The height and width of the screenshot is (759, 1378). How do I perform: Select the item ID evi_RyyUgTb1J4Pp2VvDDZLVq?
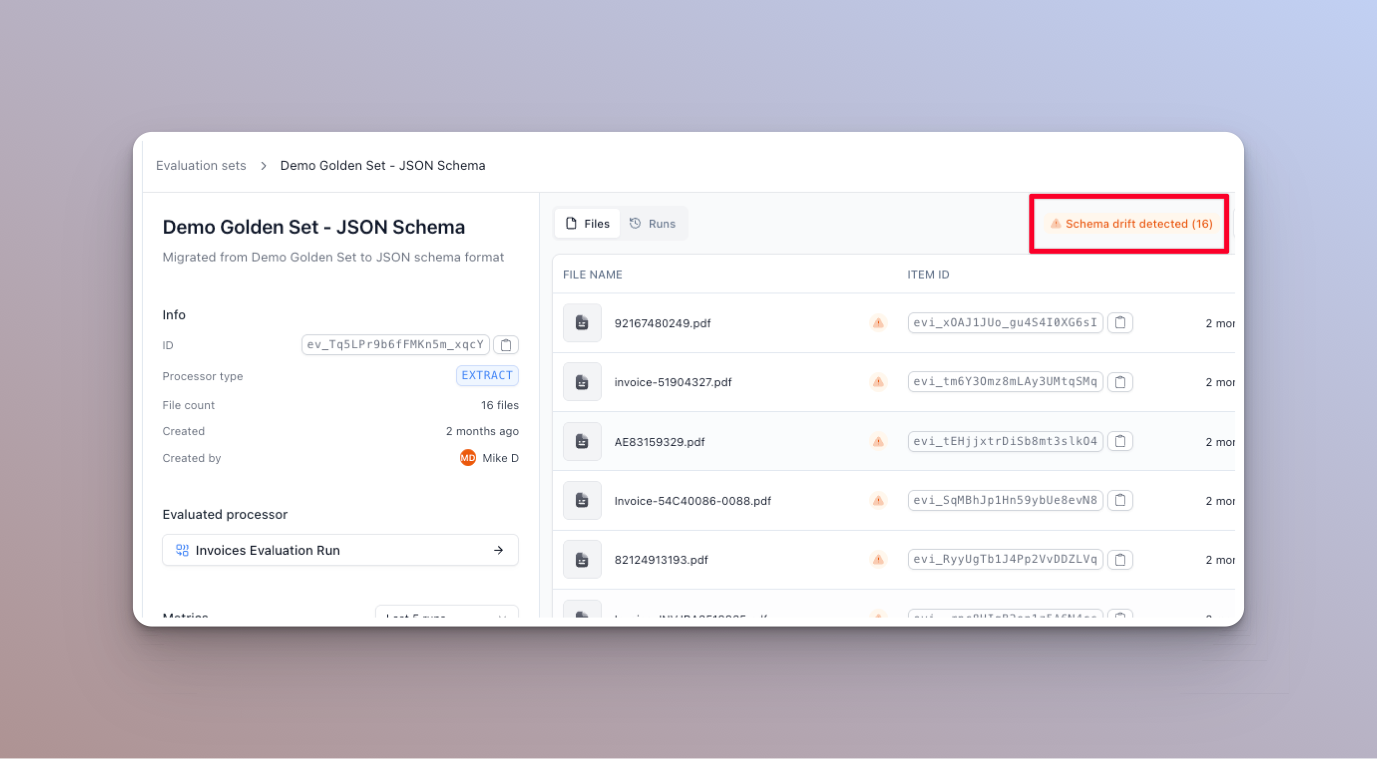coord(1006,559)
